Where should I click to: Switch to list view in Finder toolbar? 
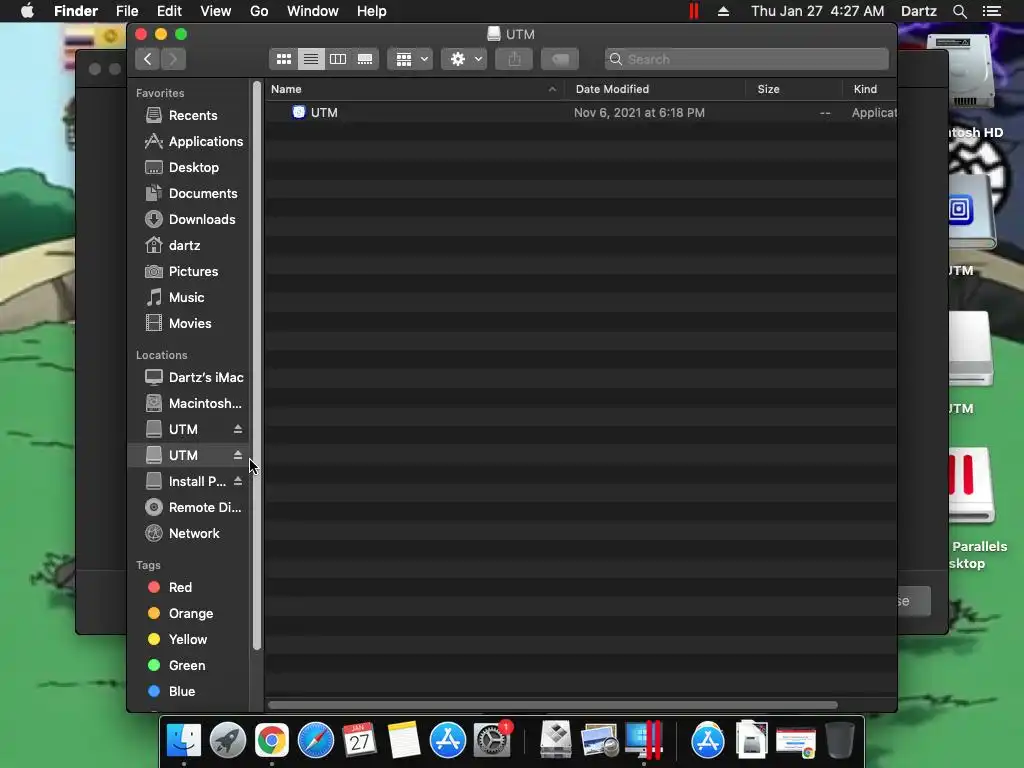point(311,59)
